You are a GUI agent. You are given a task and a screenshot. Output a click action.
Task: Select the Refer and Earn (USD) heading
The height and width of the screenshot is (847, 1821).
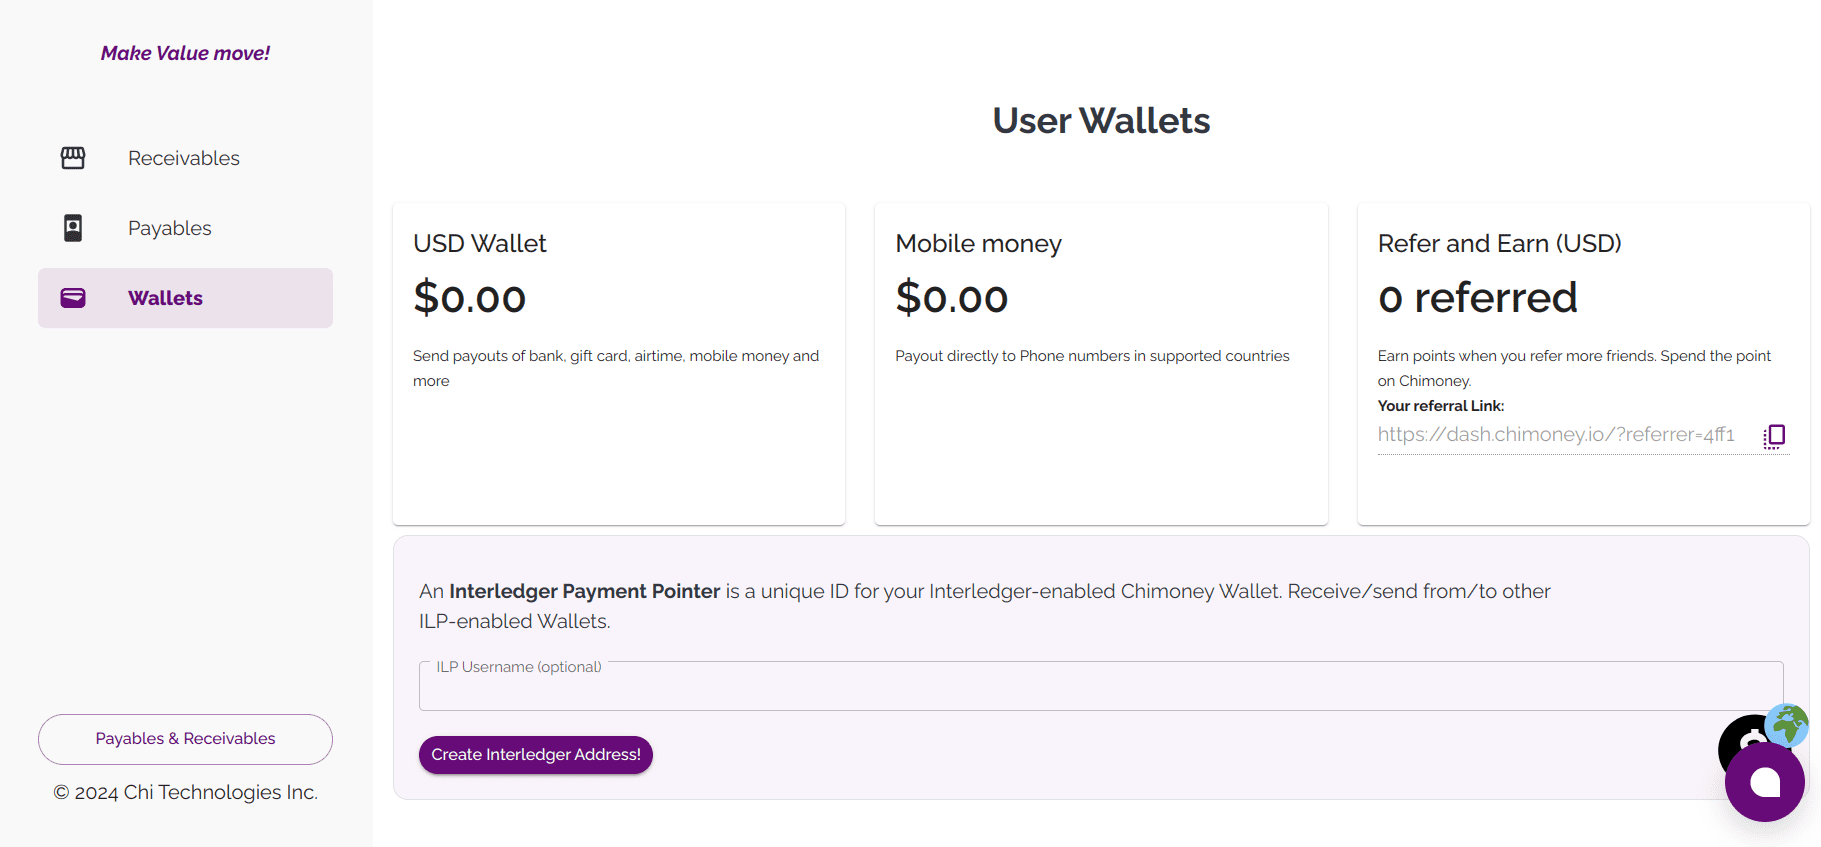click(x=1499, y=243)
